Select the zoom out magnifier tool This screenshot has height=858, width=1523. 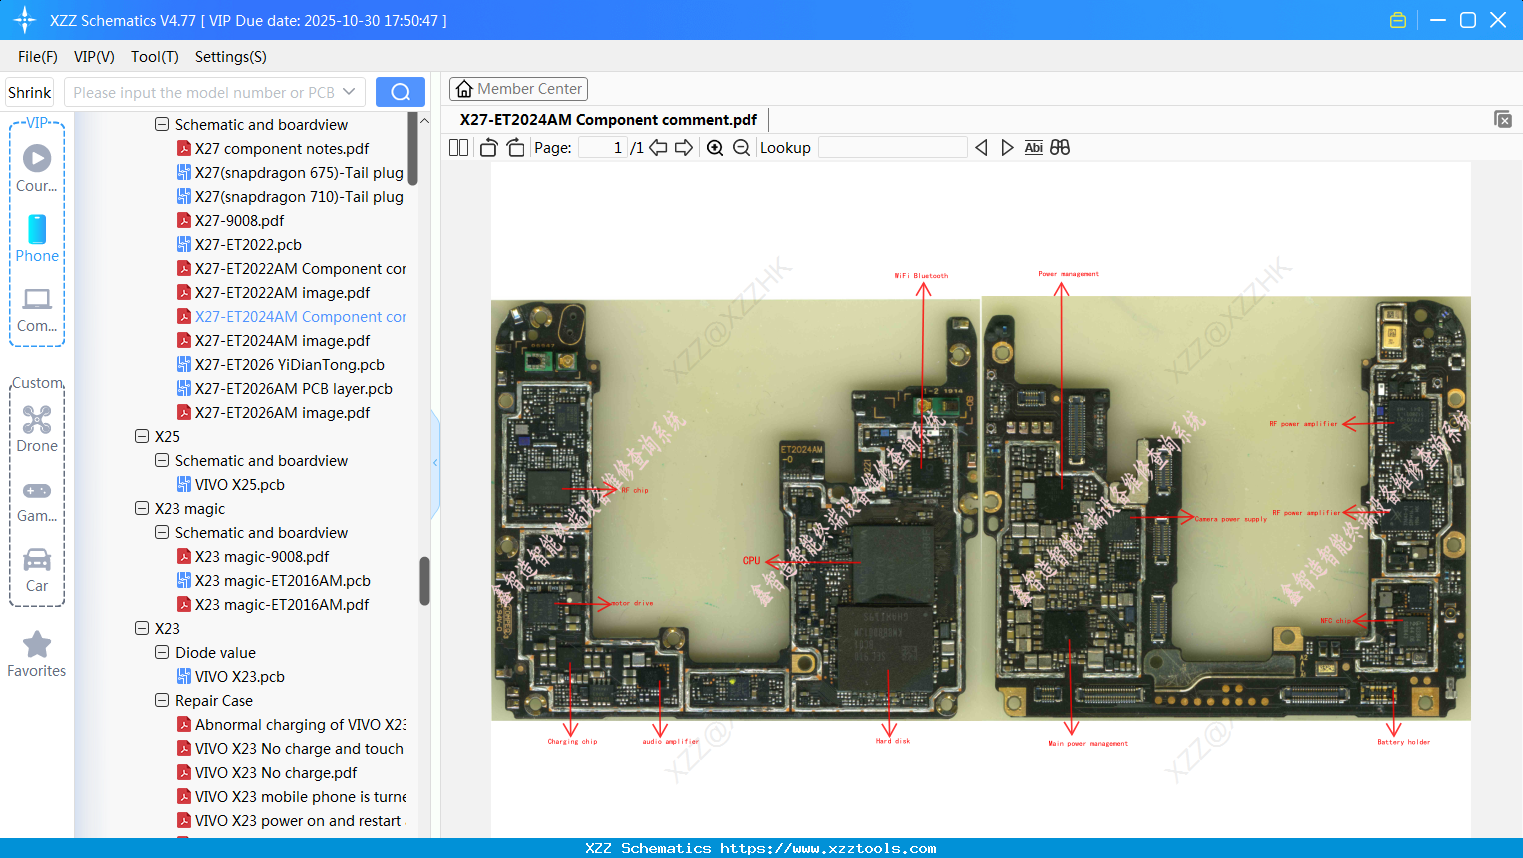[x=741, y=147]
